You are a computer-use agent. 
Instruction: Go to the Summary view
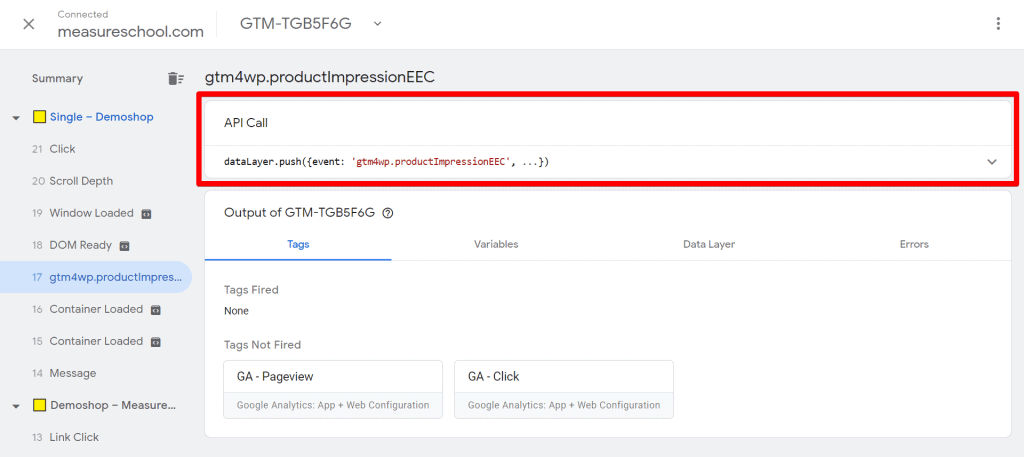coord(57,79)
